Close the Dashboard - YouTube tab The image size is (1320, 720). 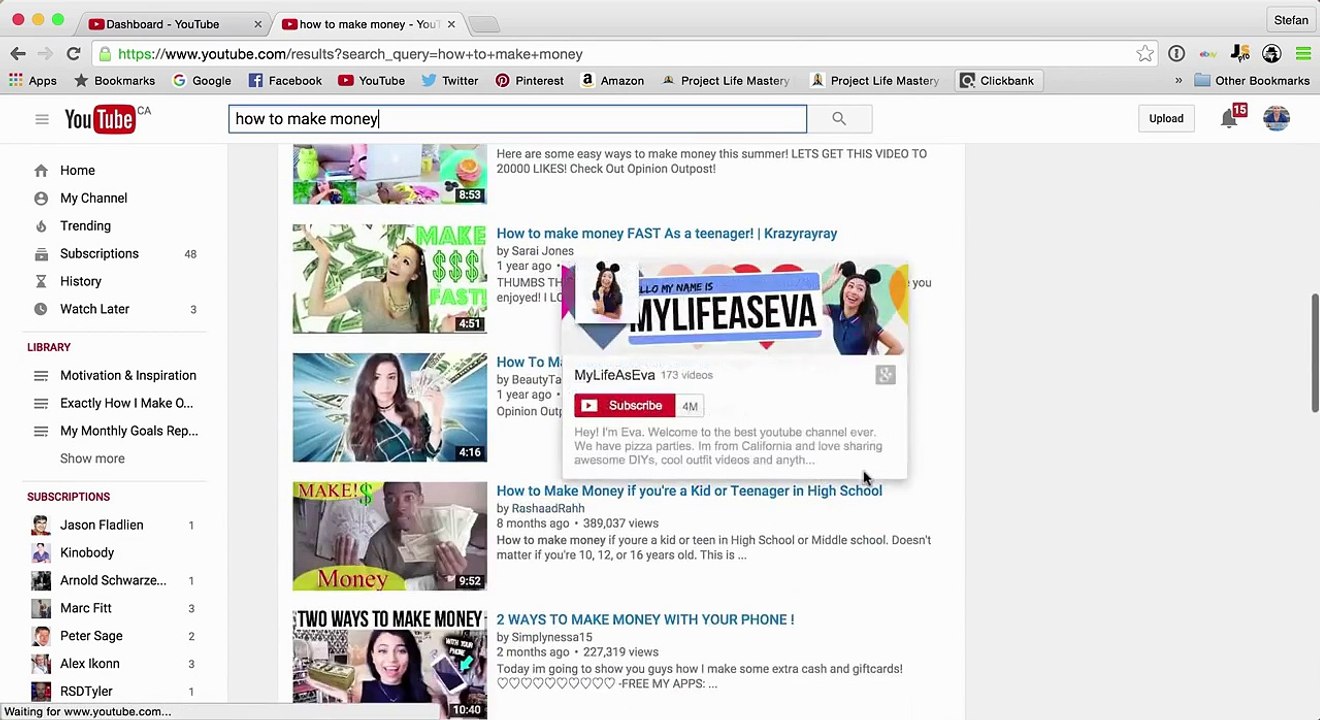pos(258,24)
